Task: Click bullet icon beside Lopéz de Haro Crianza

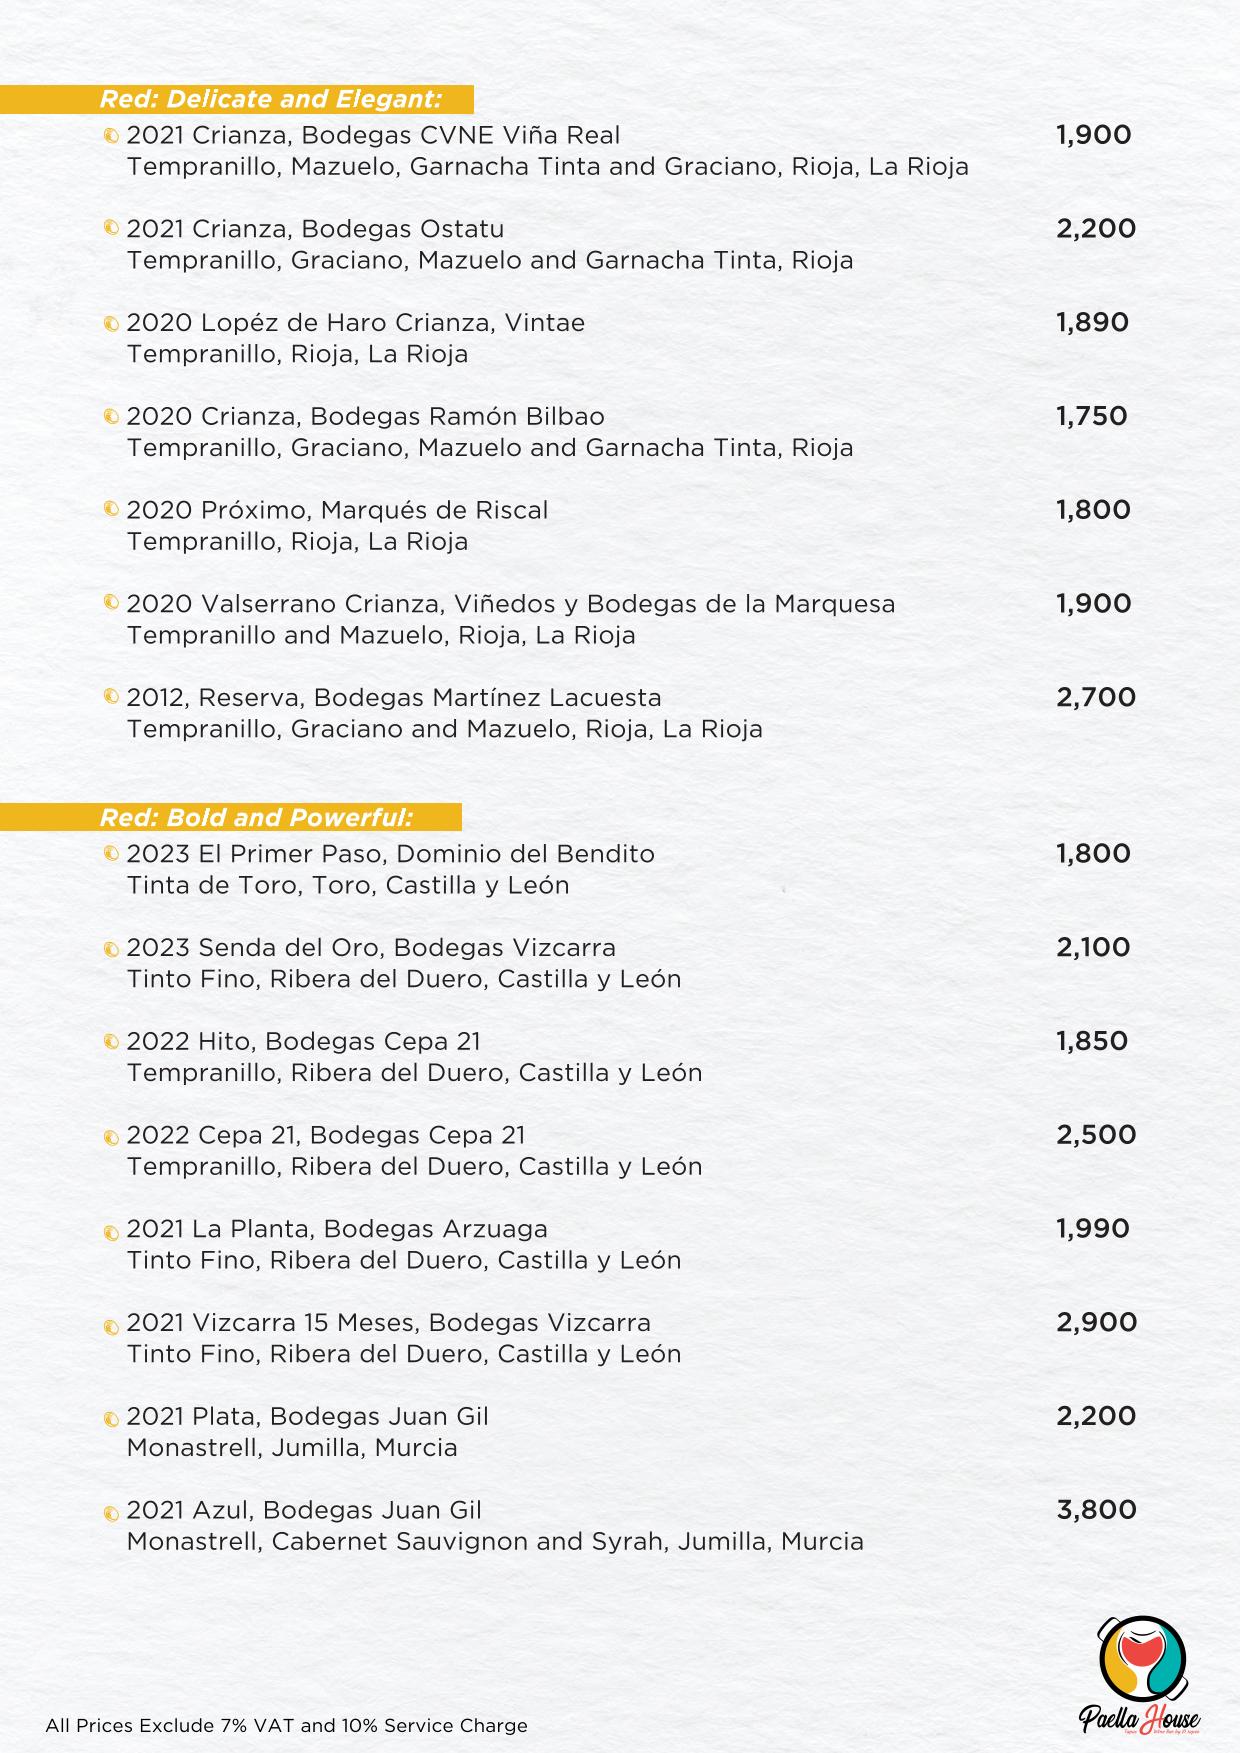Action: click(112, 324)
